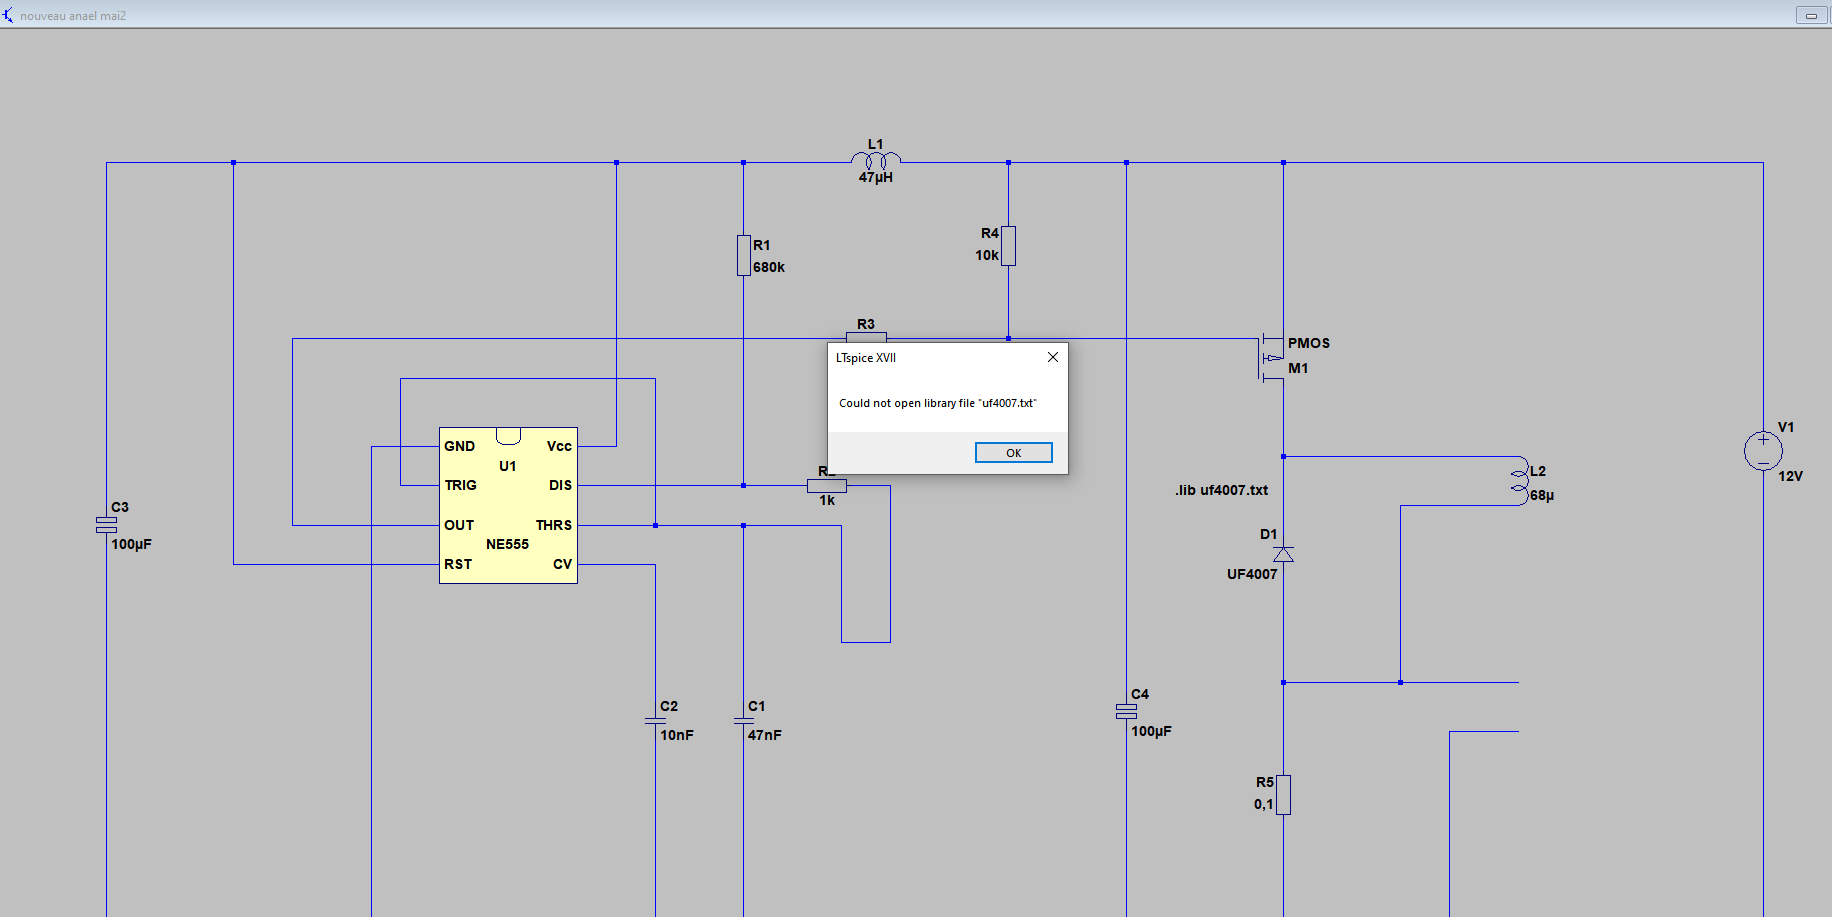The image size is (1832, 917).
Task: Select the C1 47nF capacitor symbol
Action: pos(743,720)
